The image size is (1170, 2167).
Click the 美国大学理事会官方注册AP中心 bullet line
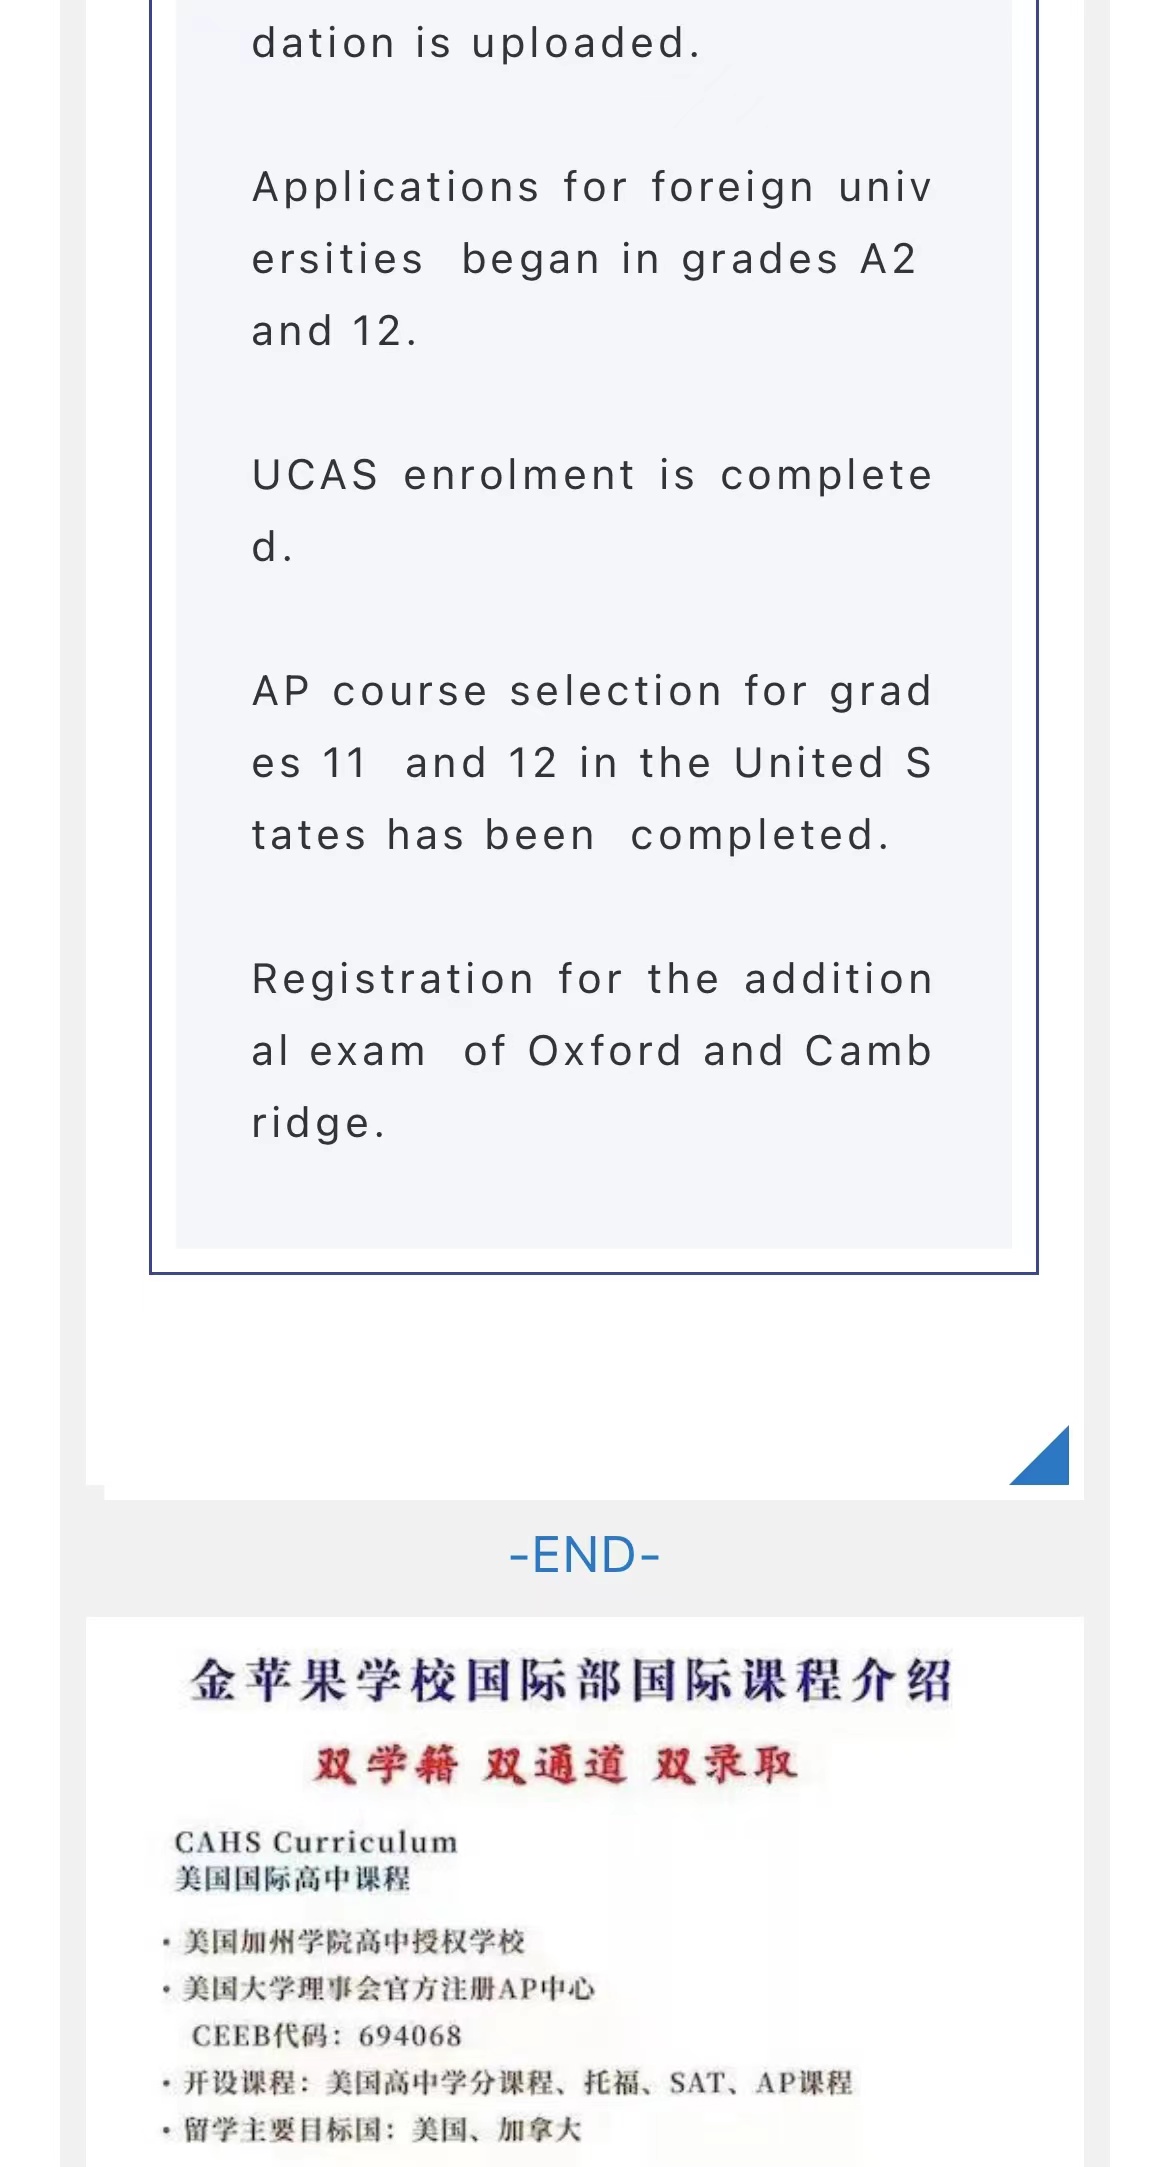tap(389, 1989)
